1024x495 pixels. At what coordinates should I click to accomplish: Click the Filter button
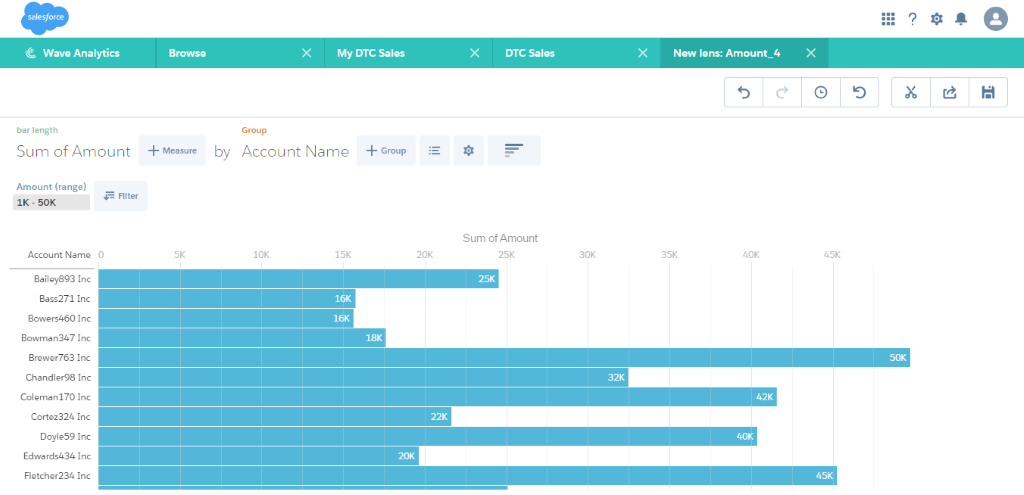click(x=121, y=196)
